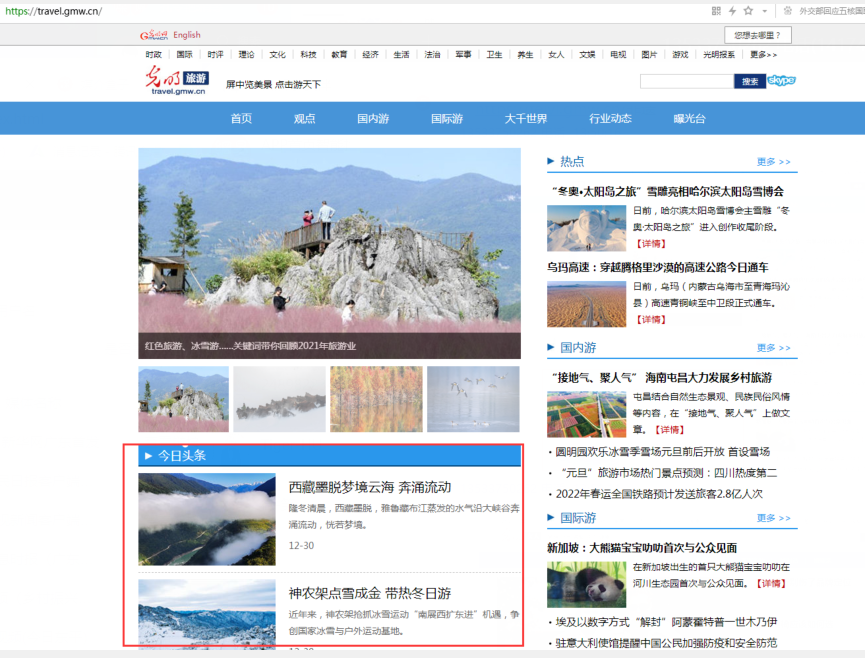The height and width of the screenshot is (658, 865).
Task: Go to 行业动态 tab in blue navigation
Action: tap(610, 119)
